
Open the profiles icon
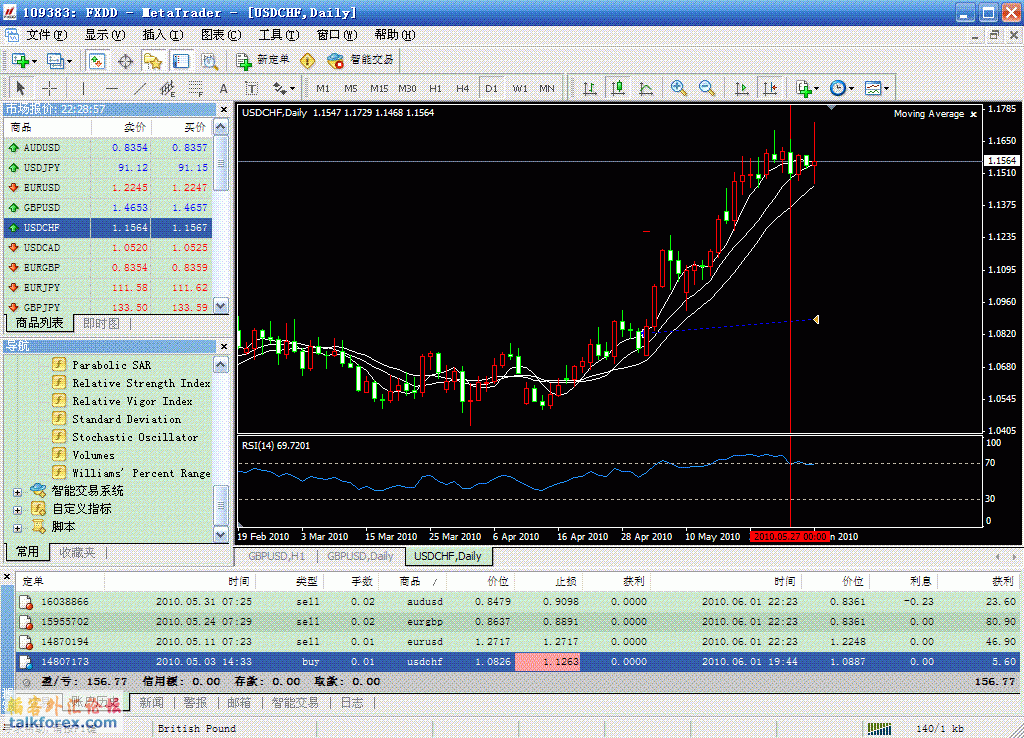click(59, 61)
